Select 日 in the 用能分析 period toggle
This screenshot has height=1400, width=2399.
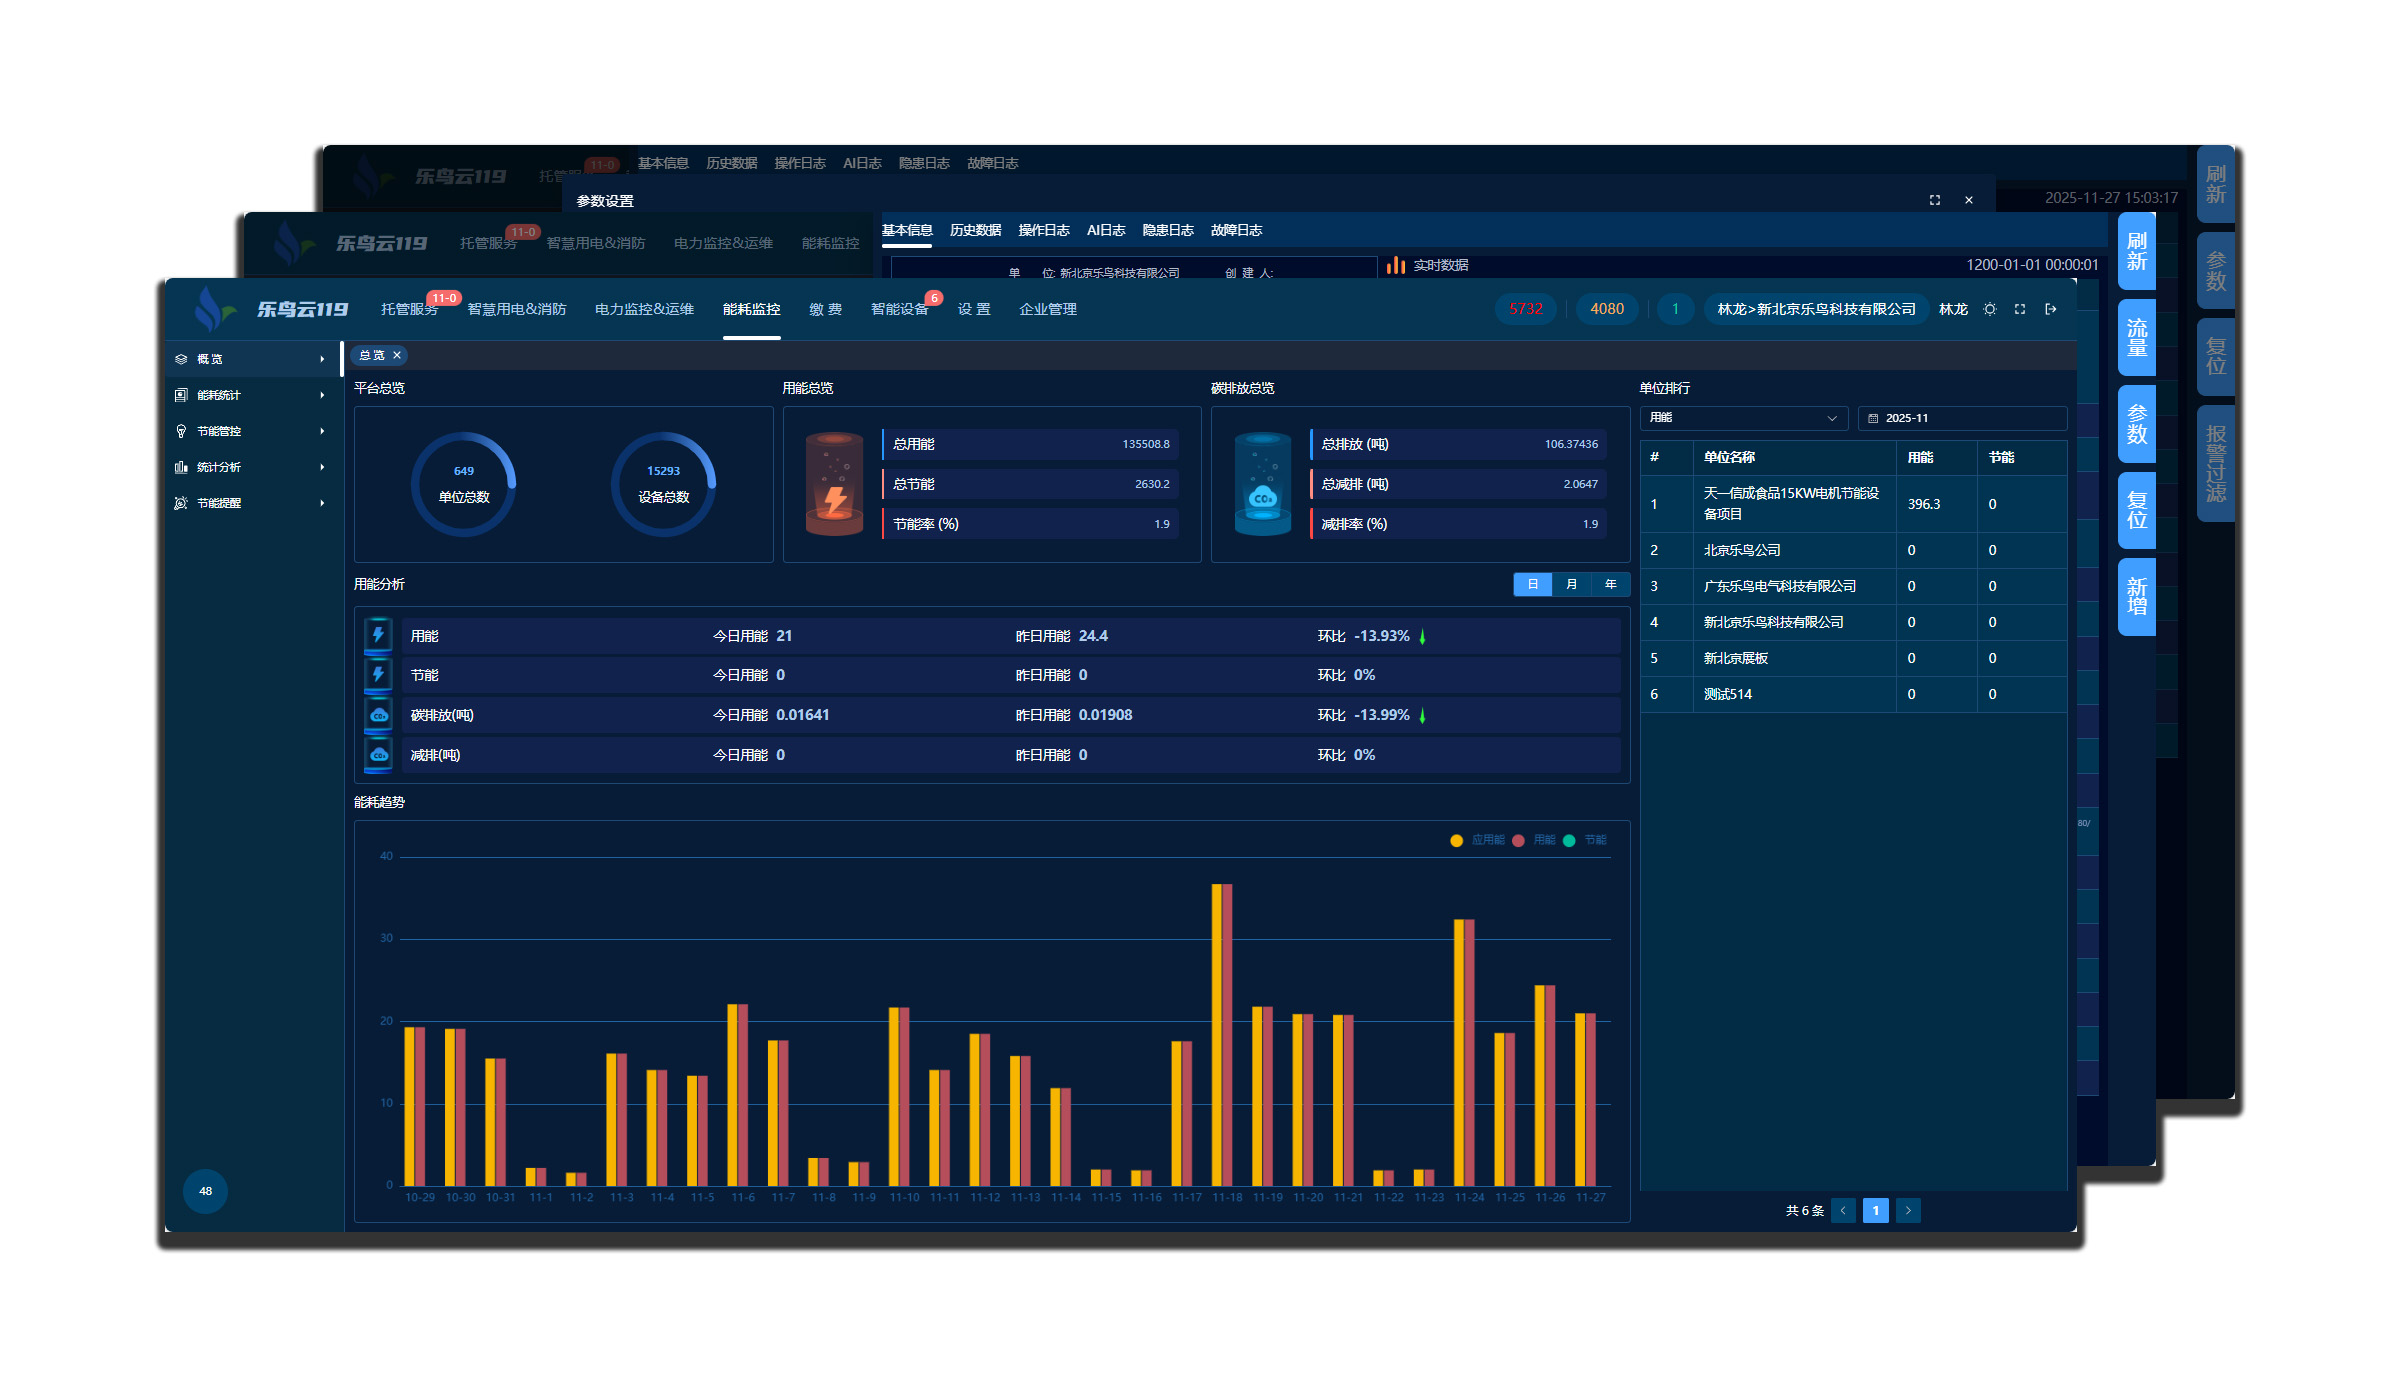pyautogui.click(x=1532, y=584)
